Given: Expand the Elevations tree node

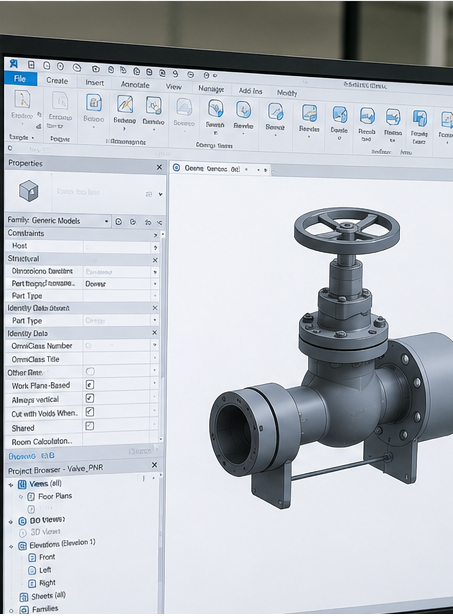Looking at the screenshot, I should pos(11,546).
